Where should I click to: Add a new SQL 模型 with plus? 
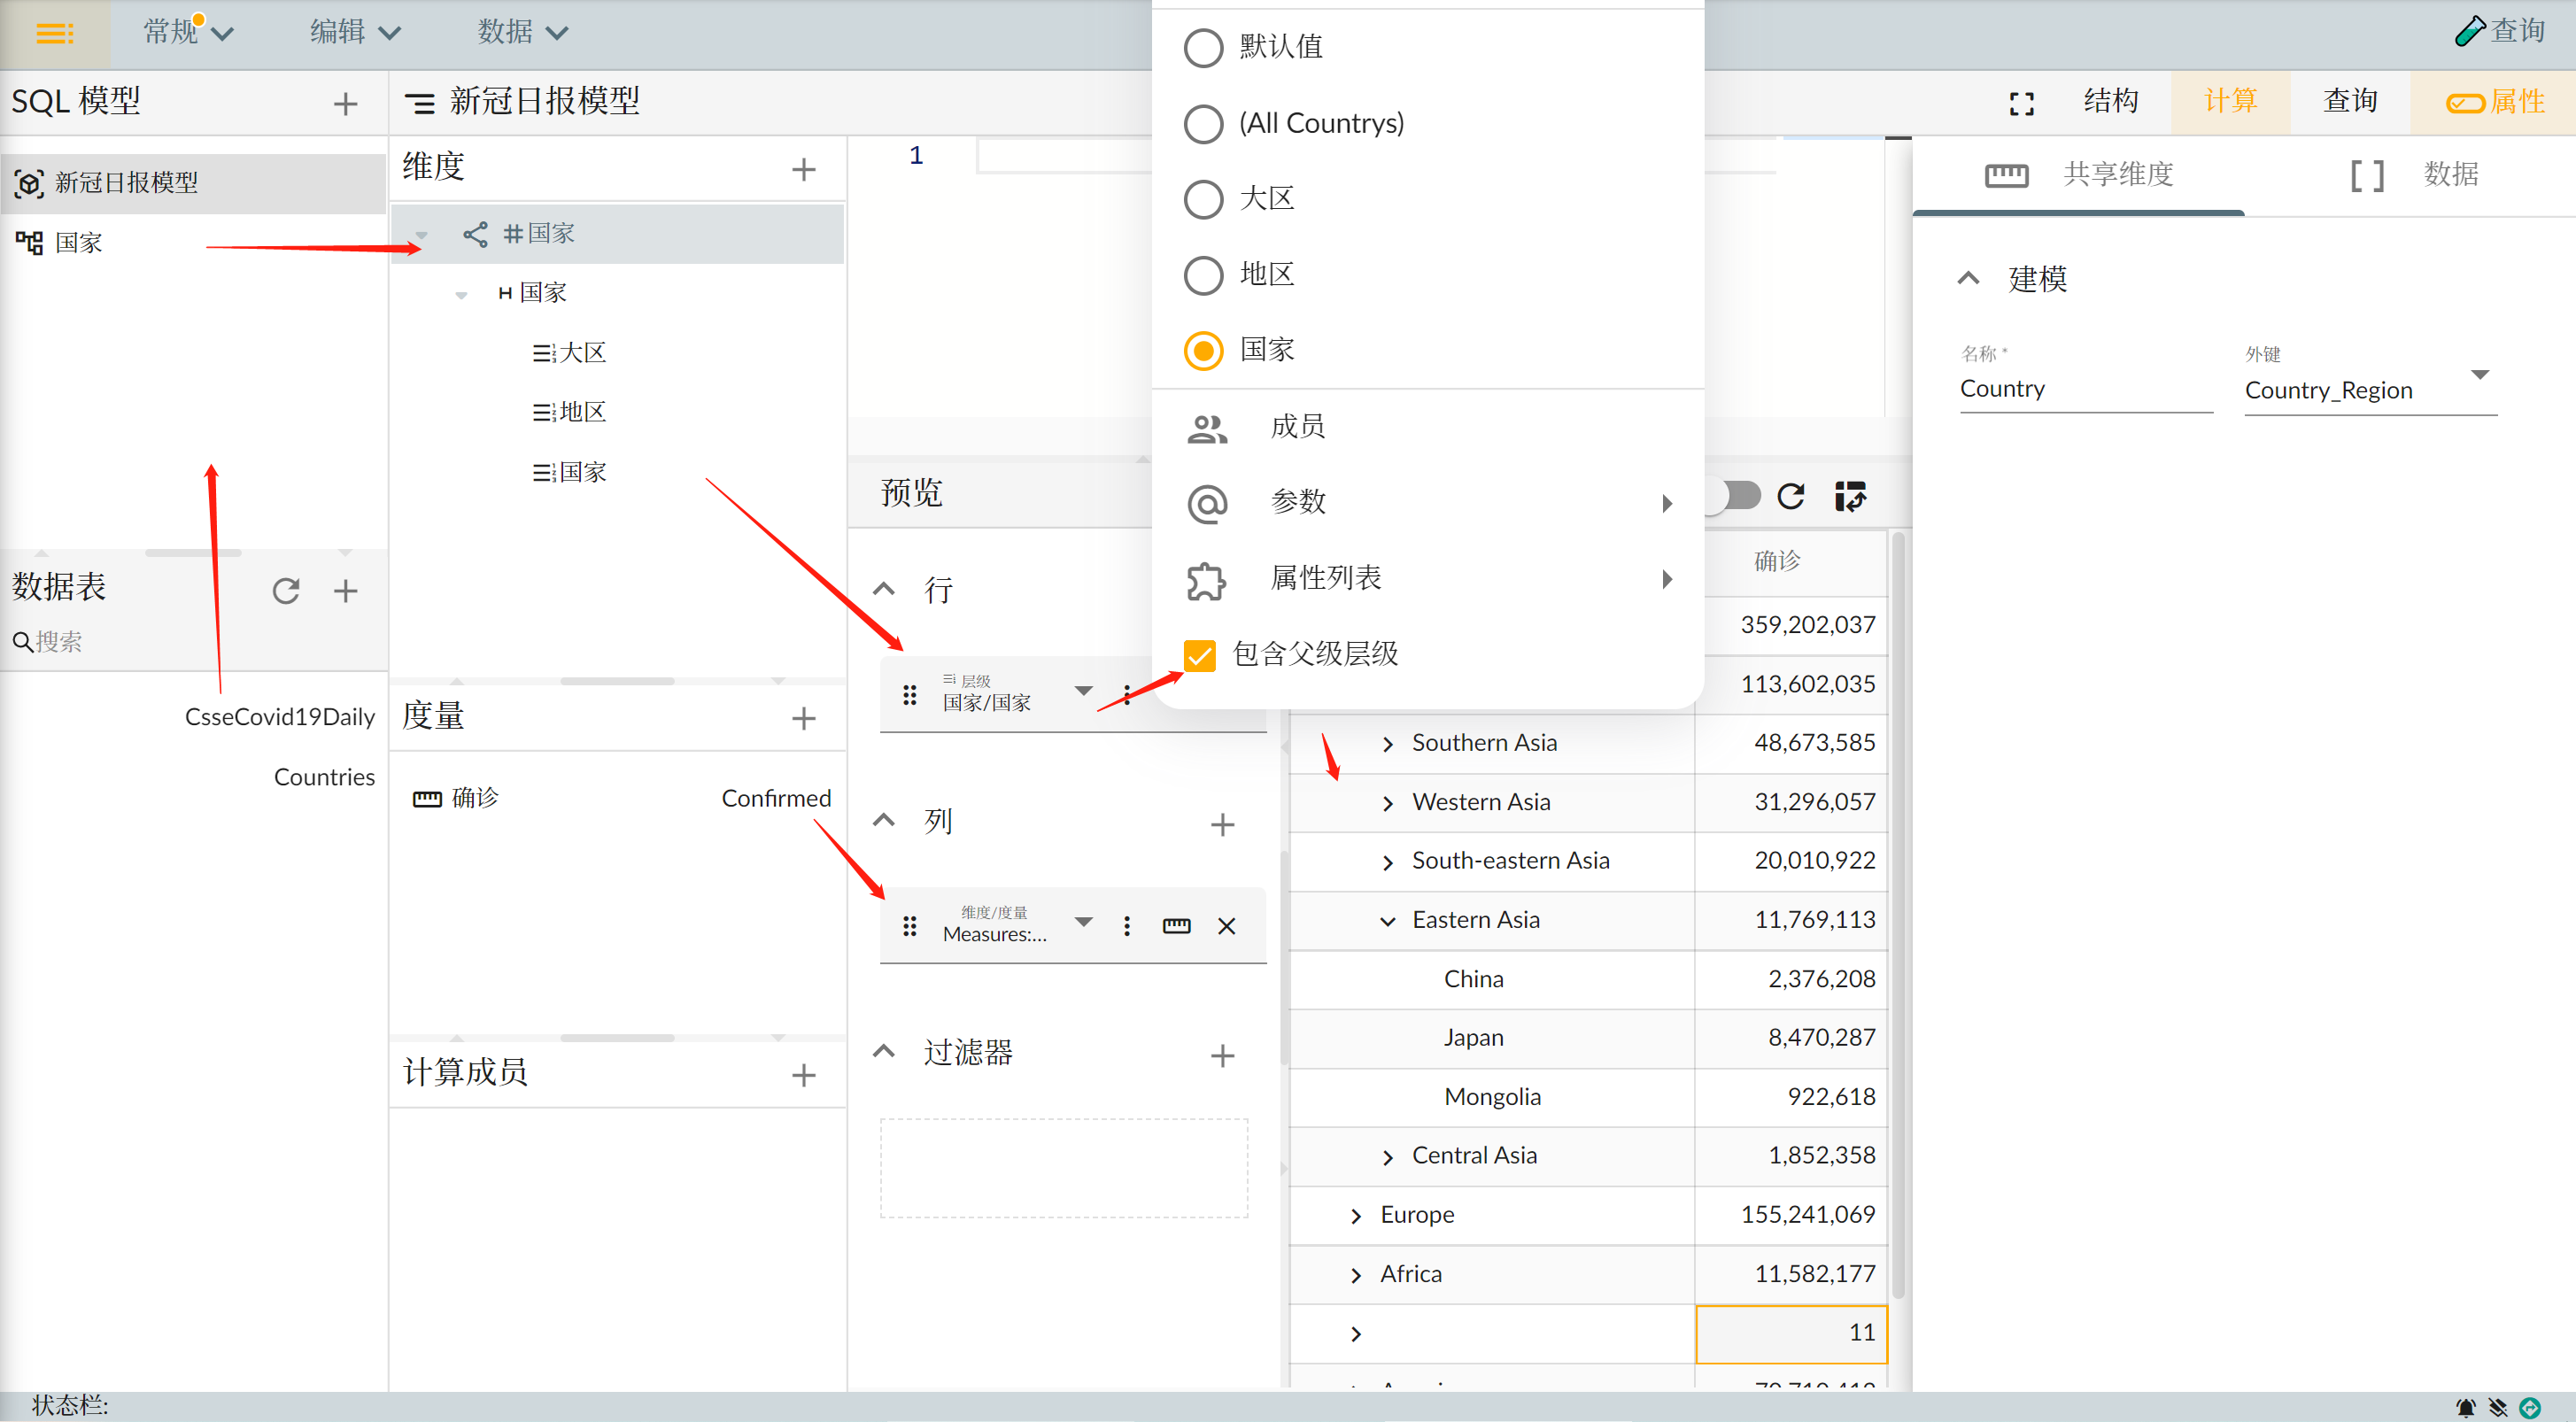345,103
